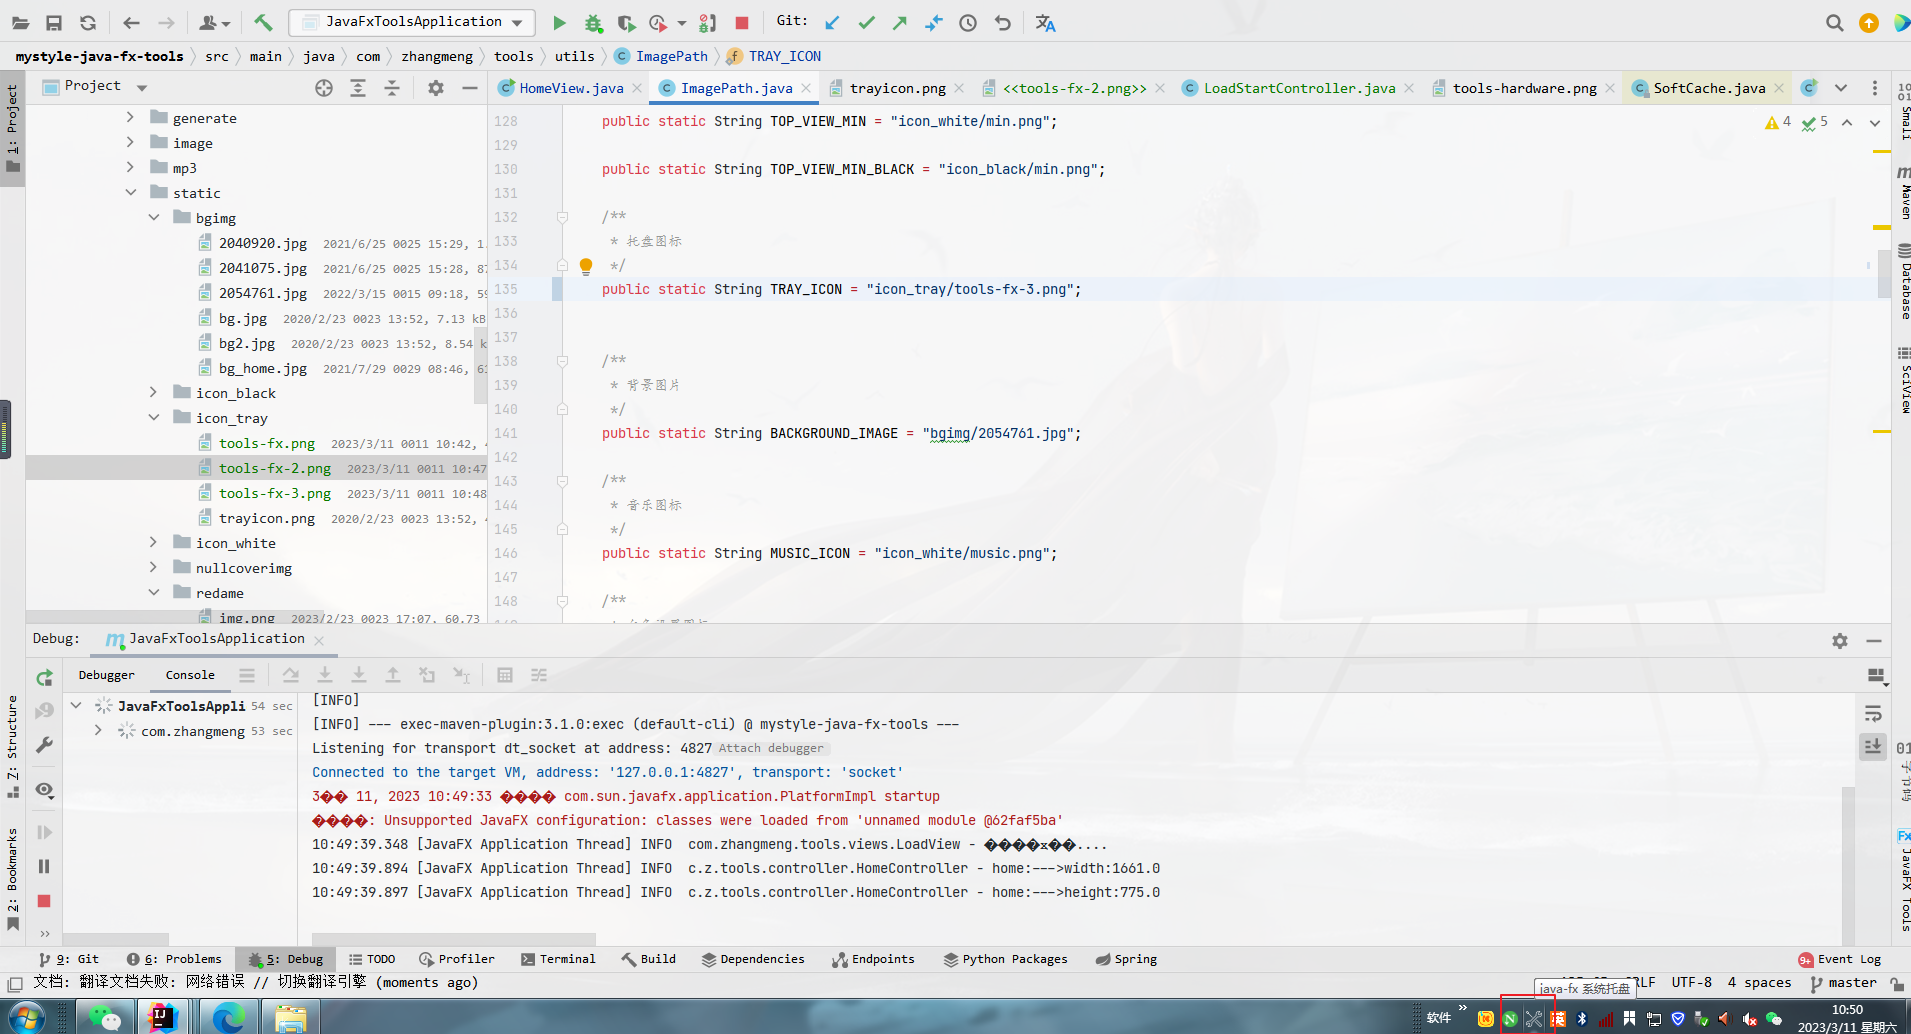Open Search Everywhere magnifier icon
Image resolution: width=1911 pixels, height=1034 pixels.
(x=1834, y=23)
